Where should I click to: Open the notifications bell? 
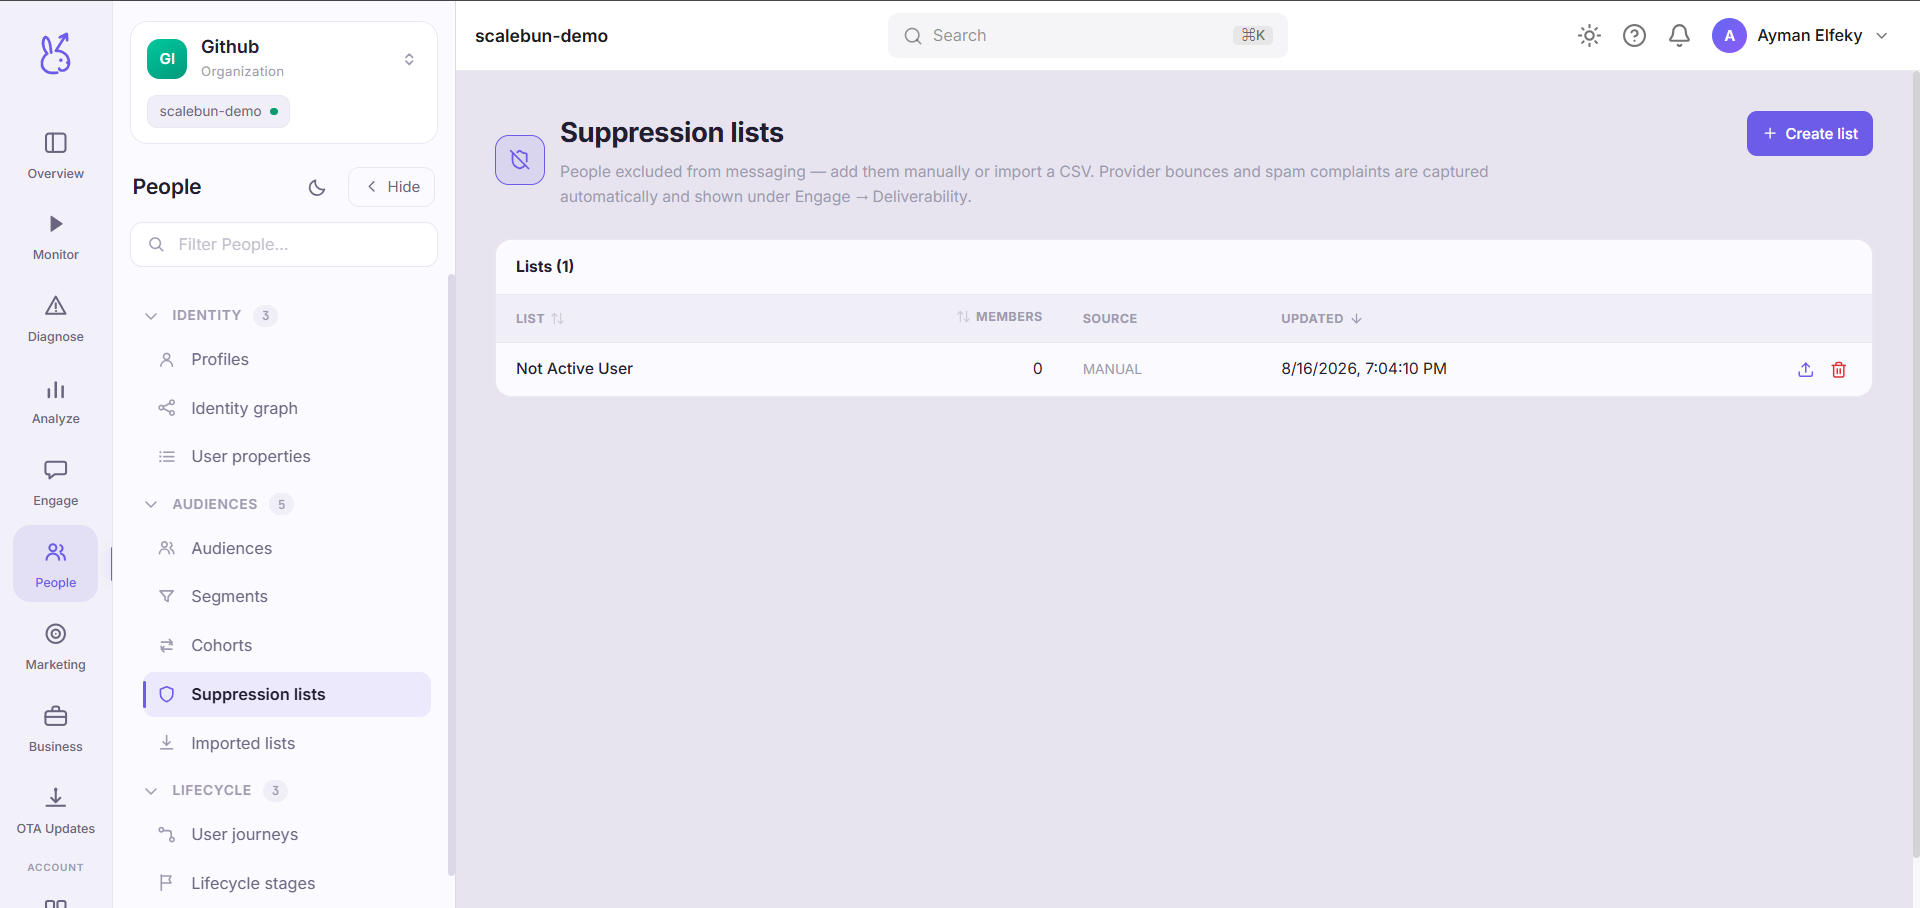[x=1679, y=36]
